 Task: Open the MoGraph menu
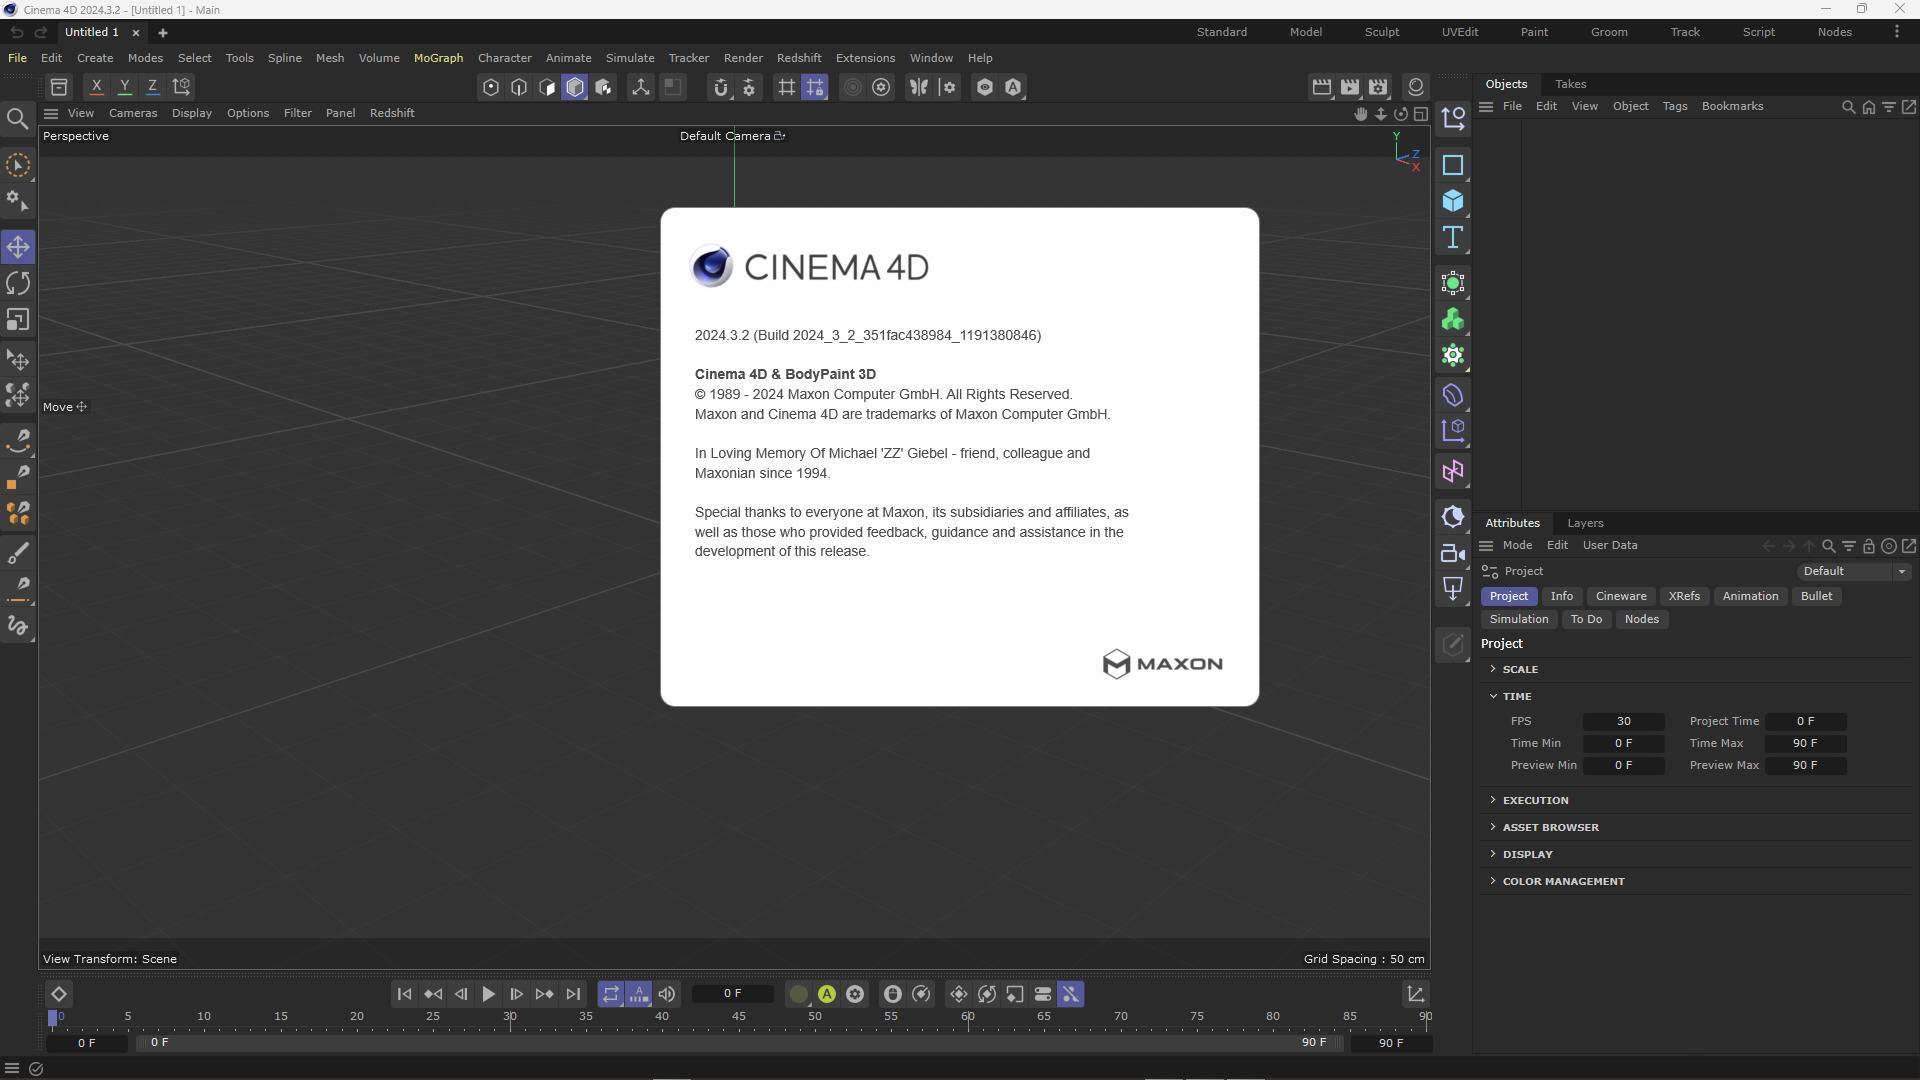[x=438, y=58]
